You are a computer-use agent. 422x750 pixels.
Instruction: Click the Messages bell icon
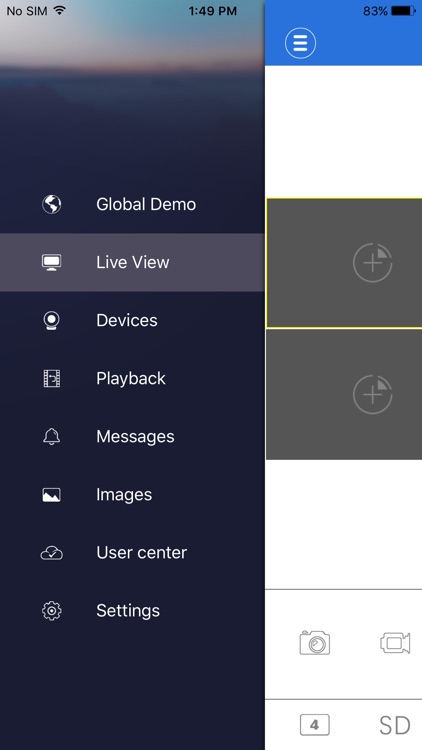click(52, 436)
